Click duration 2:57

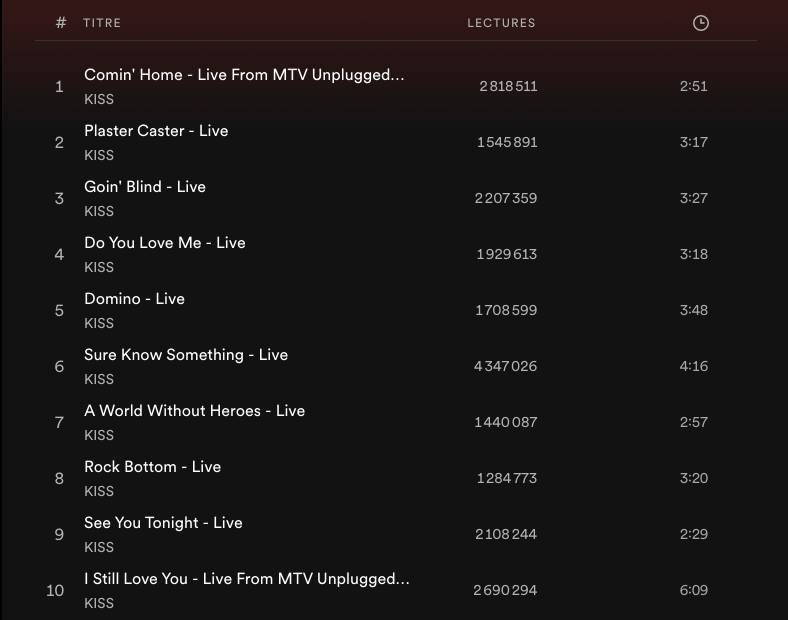694,423
